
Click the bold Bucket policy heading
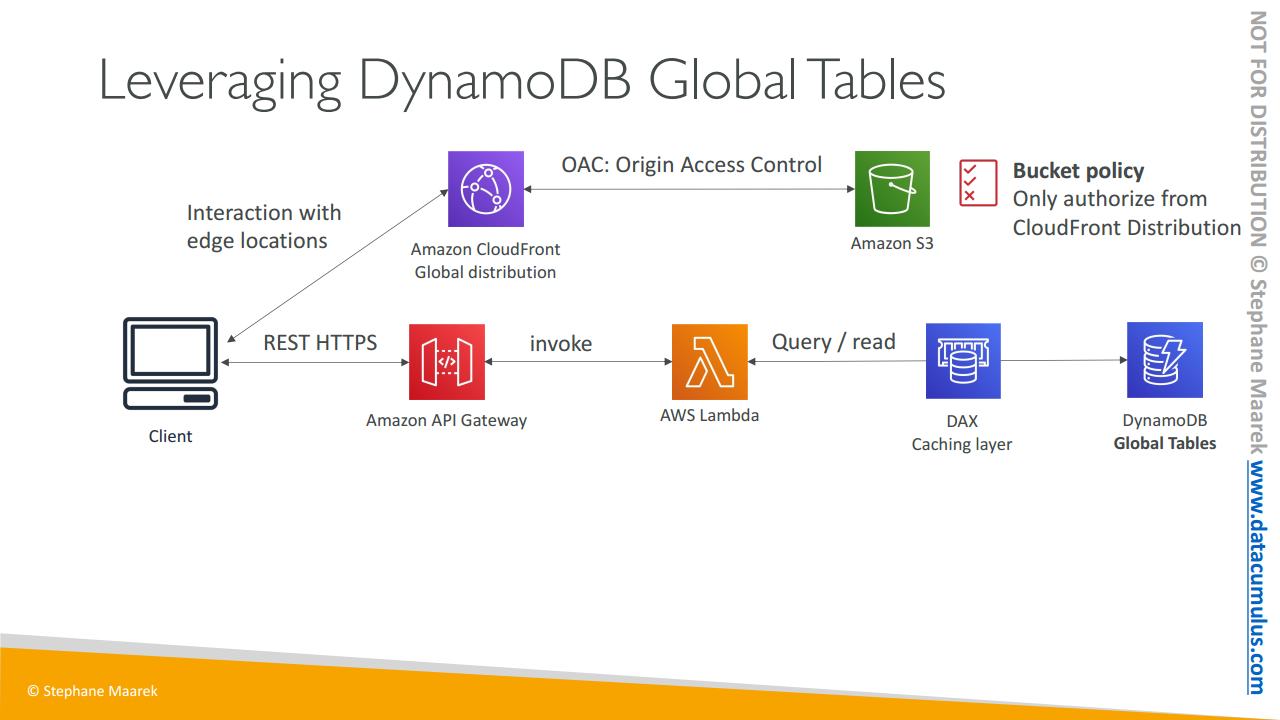click(1078, 171)
